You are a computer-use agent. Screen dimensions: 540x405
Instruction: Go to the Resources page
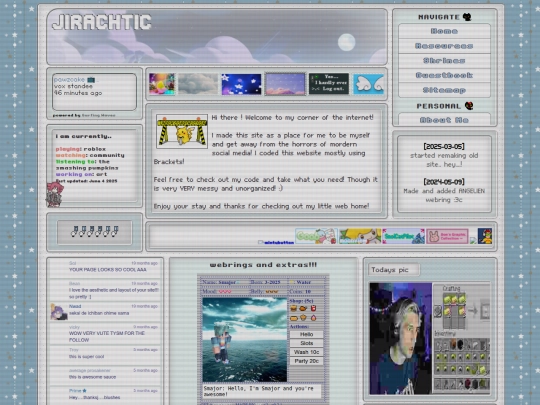[x=444, y=46]
